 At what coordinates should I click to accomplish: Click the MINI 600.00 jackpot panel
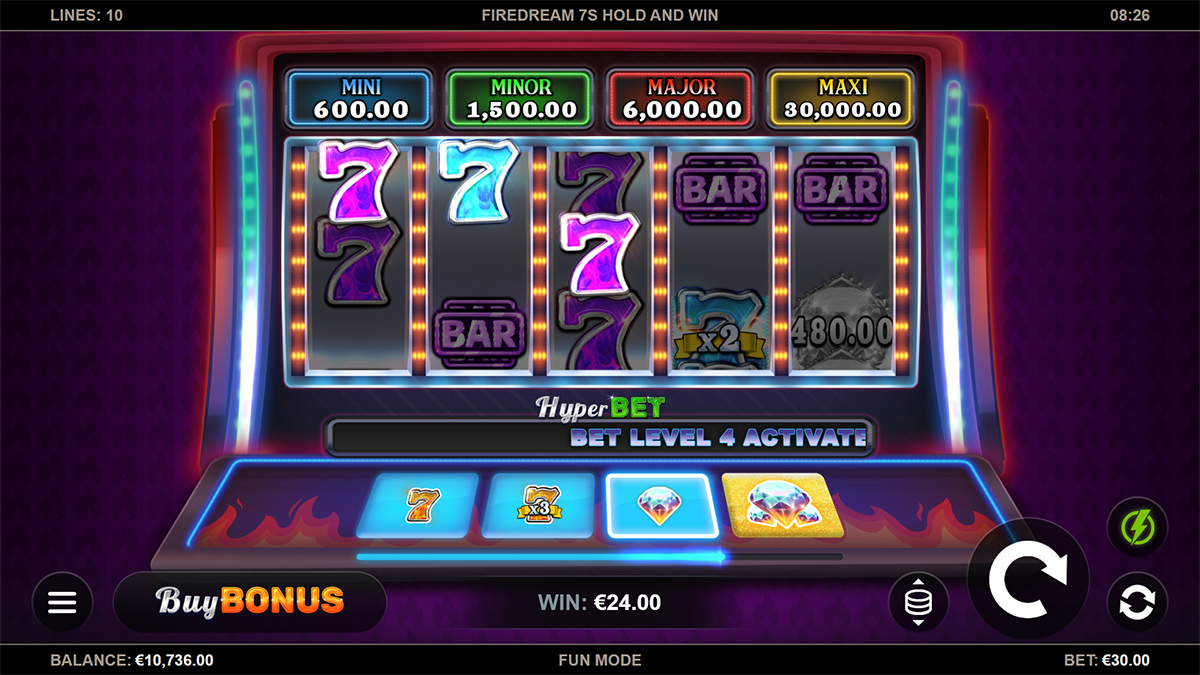[359, 97]
